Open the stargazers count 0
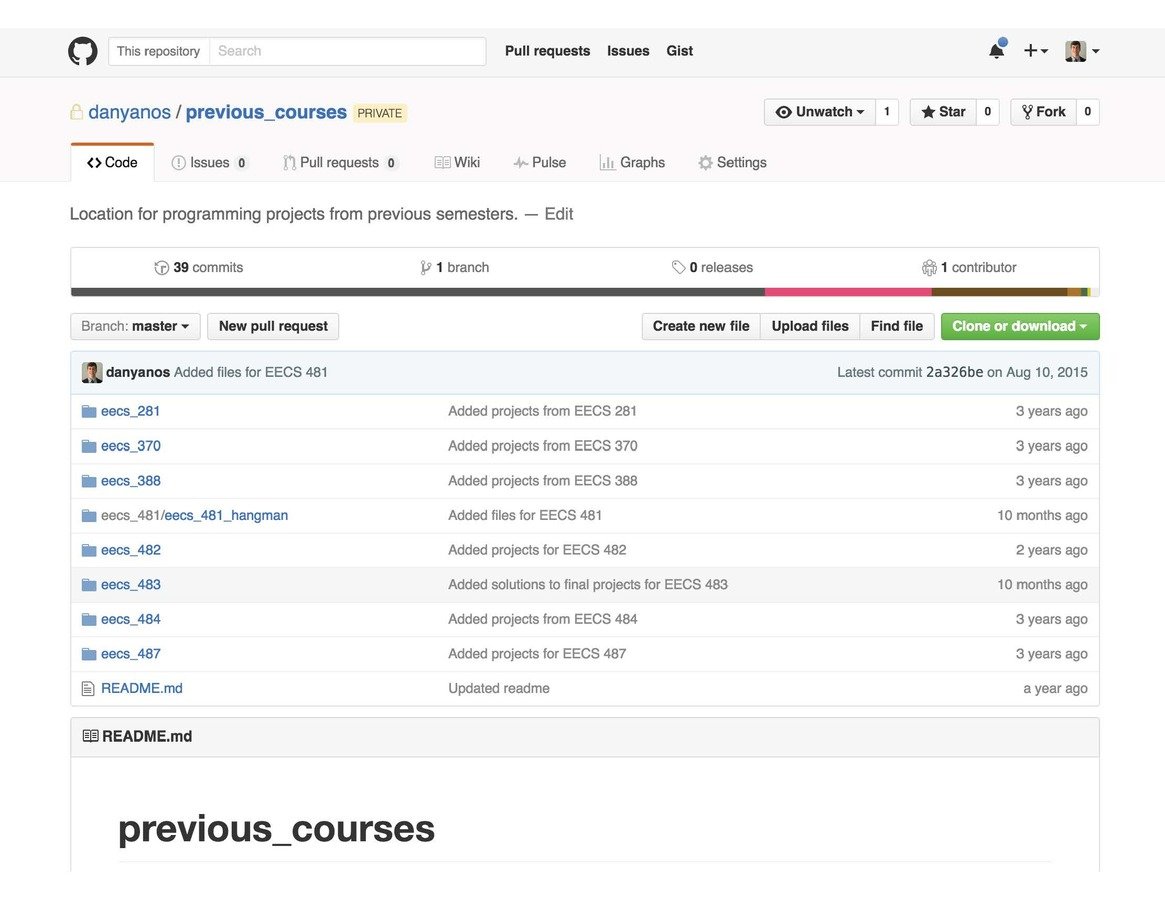Viewport: 1165px width, 900px height. tap(987, 111)
